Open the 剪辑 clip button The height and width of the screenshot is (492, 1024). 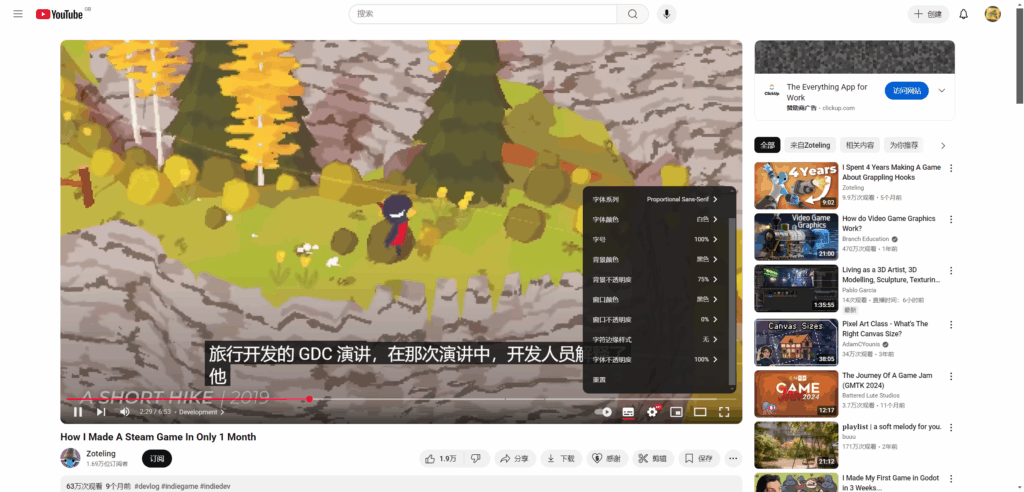click(x=653, y=459)
